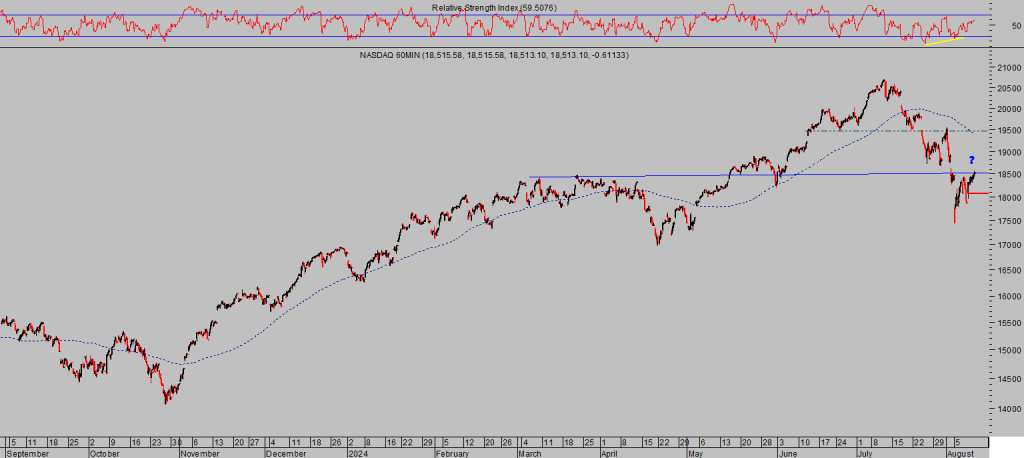This screenshot has height=458, width=1024.
Task: Click the 16000 price axis label
Action: pyautogui.click(x=1007, y=296)
